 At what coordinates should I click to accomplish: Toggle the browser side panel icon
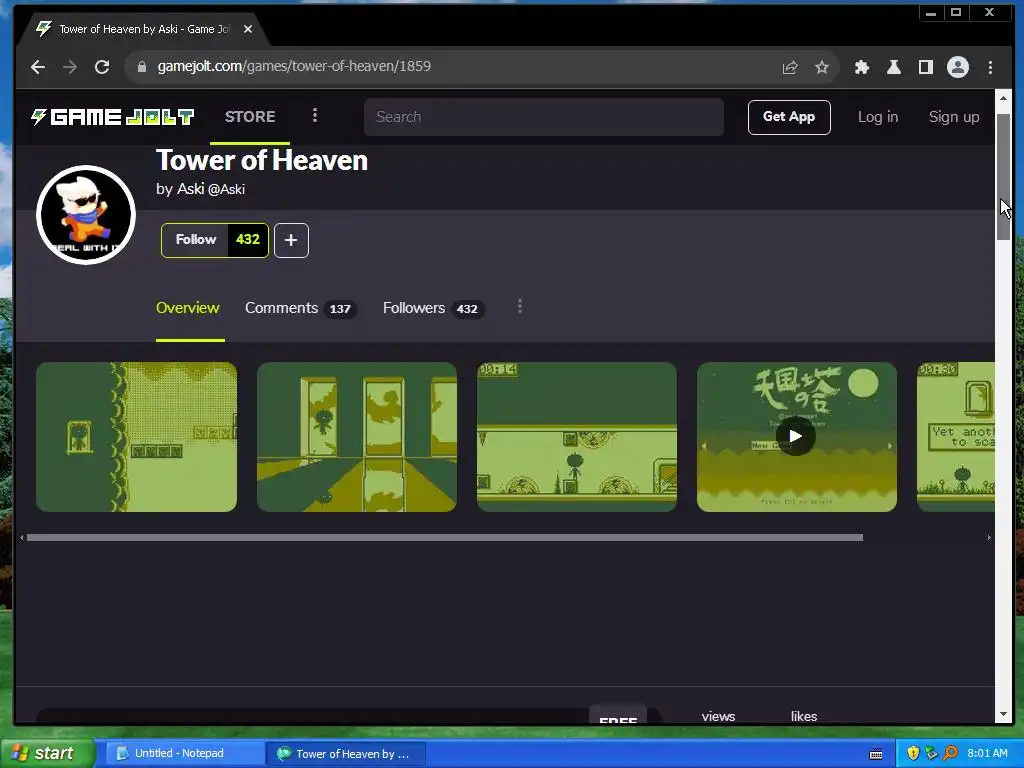click(x=926, y=67)
